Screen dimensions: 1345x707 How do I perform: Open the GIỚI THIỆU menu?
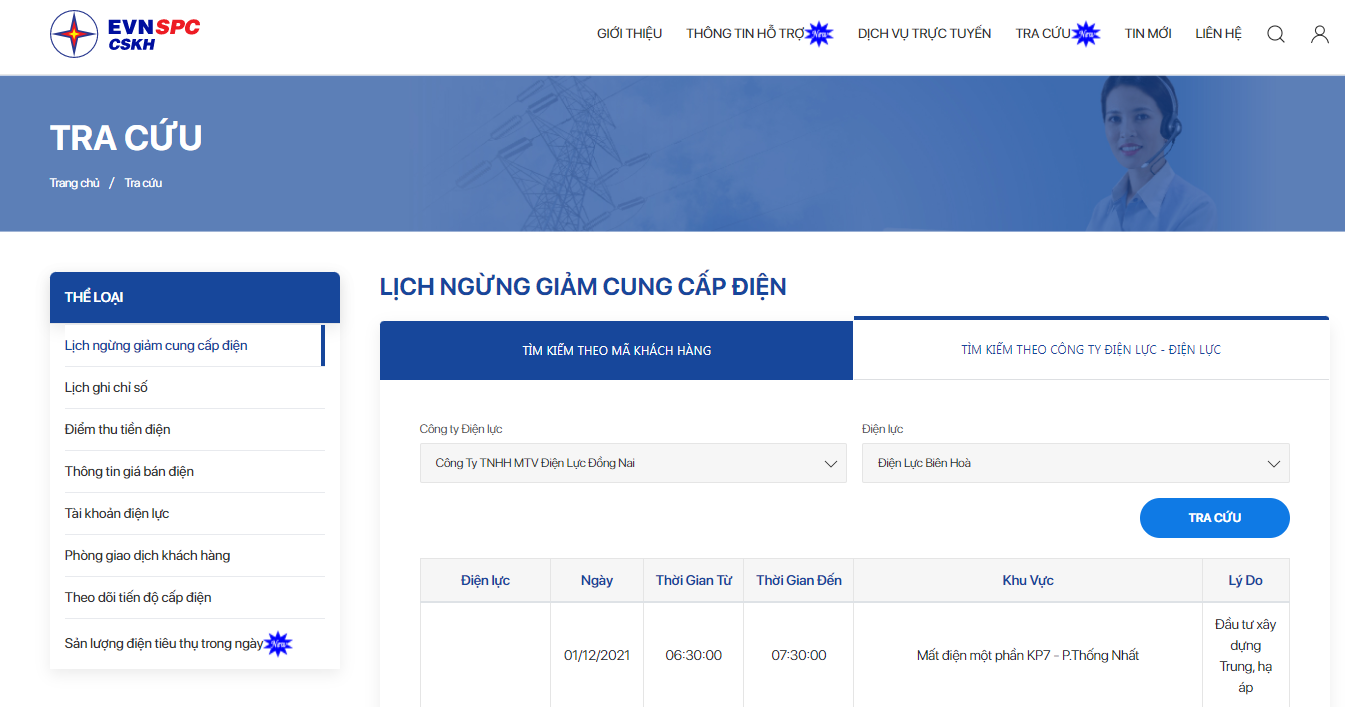(x=630, y=34)
